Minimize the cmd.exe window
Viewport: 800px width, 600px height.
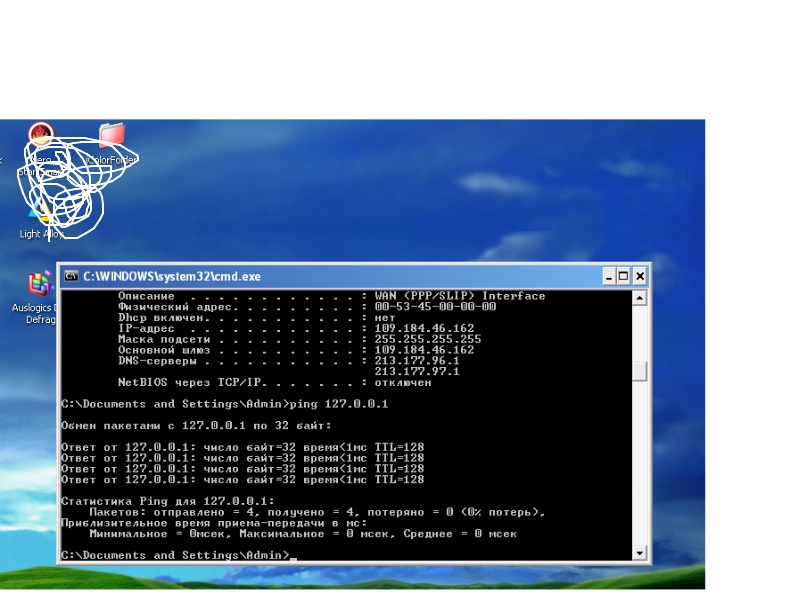608,277
